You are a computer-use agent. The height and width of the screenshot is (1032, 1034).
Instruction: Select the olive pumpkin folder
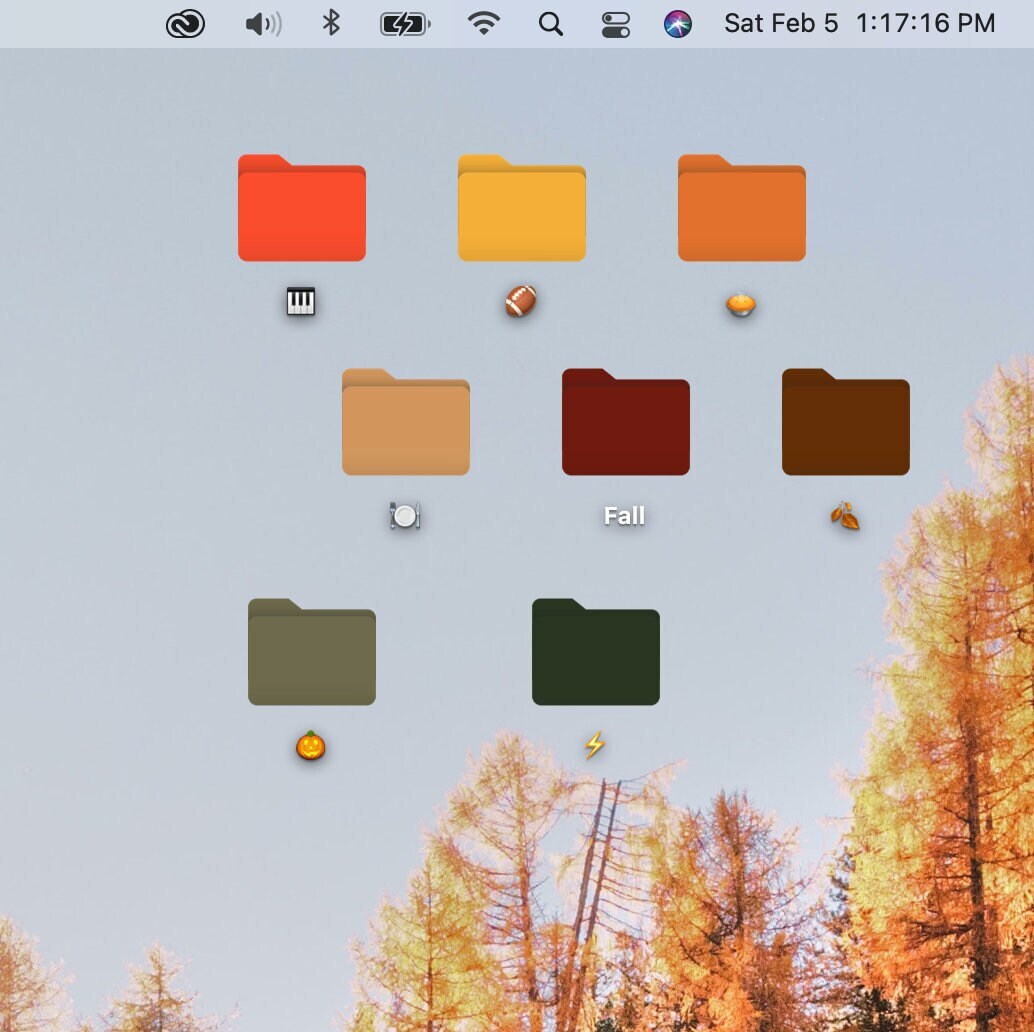[311, 652]
